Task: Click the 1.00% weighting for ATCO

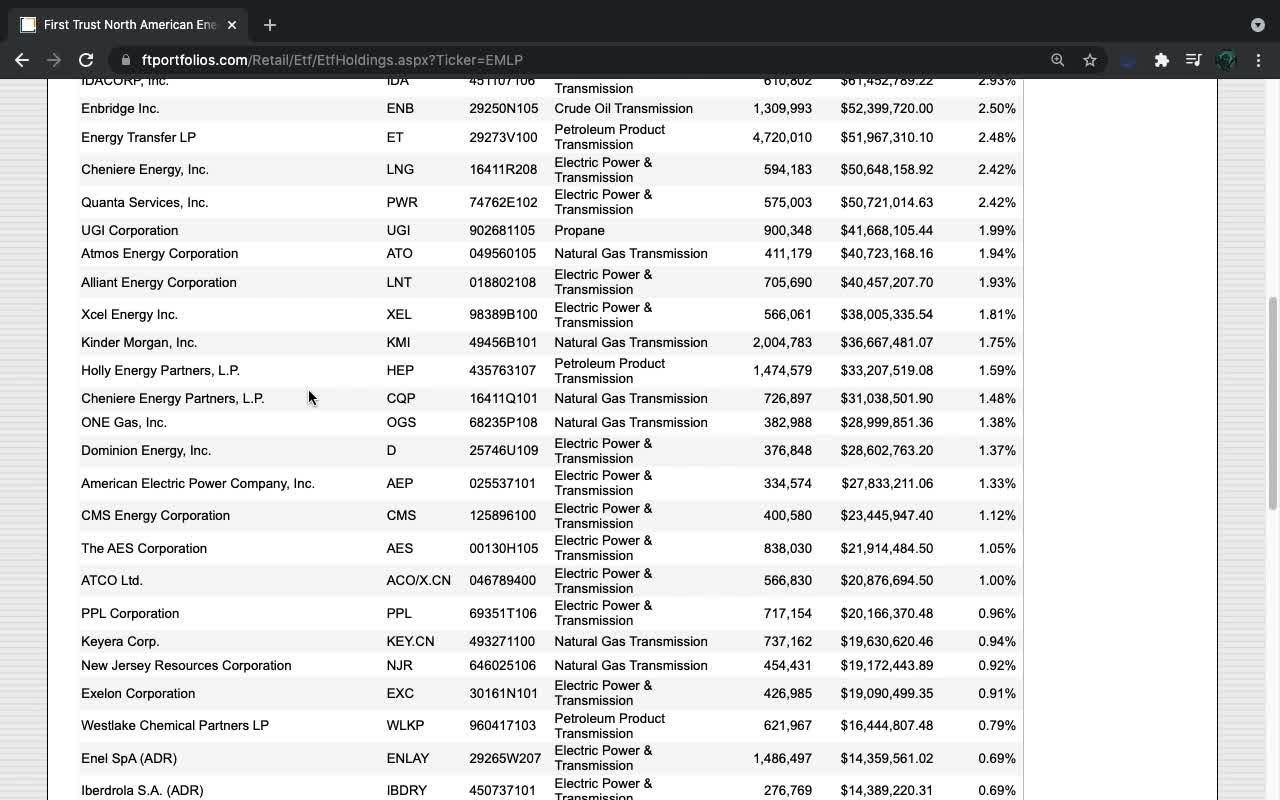Action: [997, 580]
